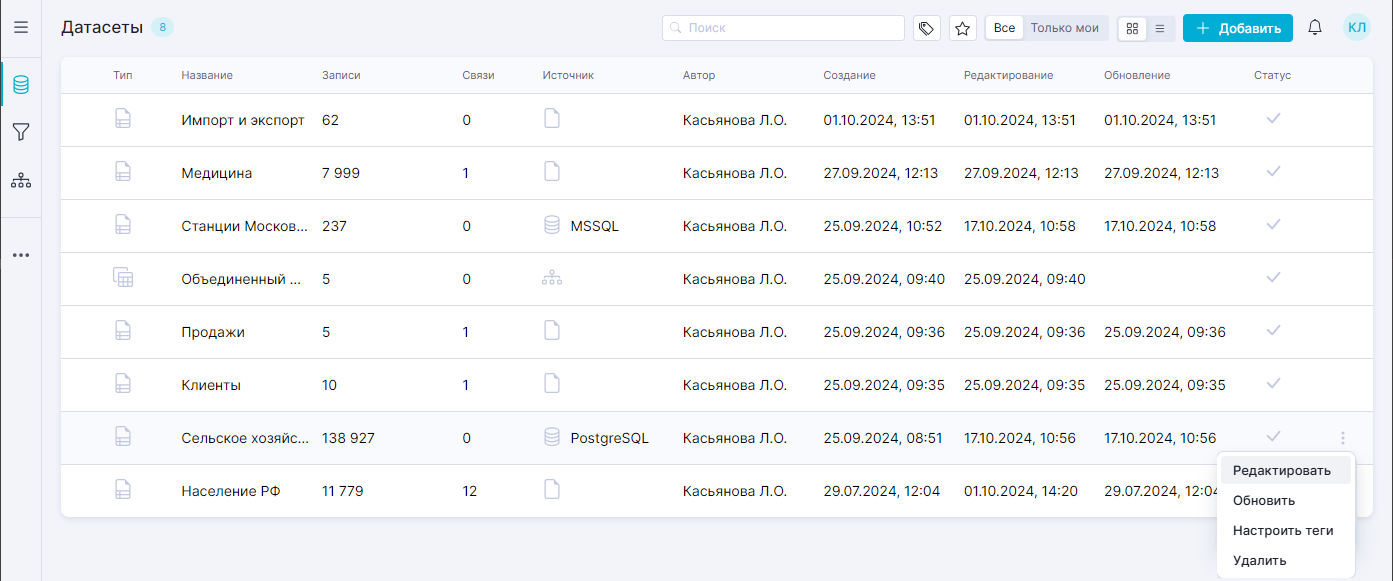This screenshot has width=1393, height=581.
Task: Open the КЛ user profile avatar
Action: tap(1357, 28)
